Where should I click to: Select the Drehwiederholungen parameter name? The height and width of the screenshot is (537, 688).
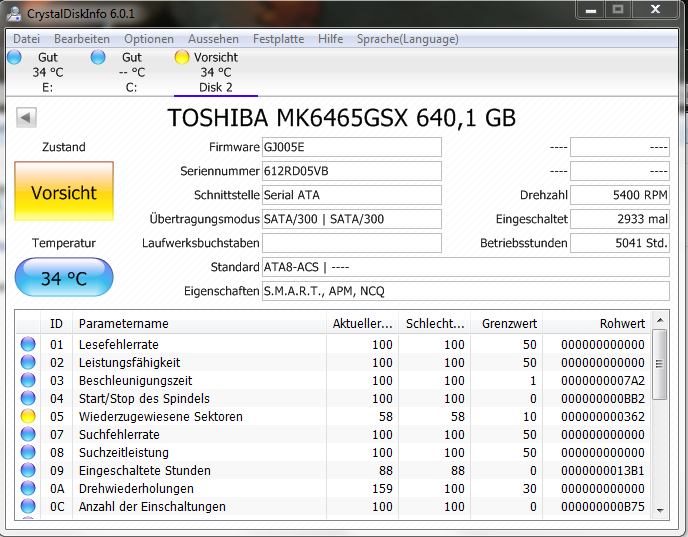[136, 488]
